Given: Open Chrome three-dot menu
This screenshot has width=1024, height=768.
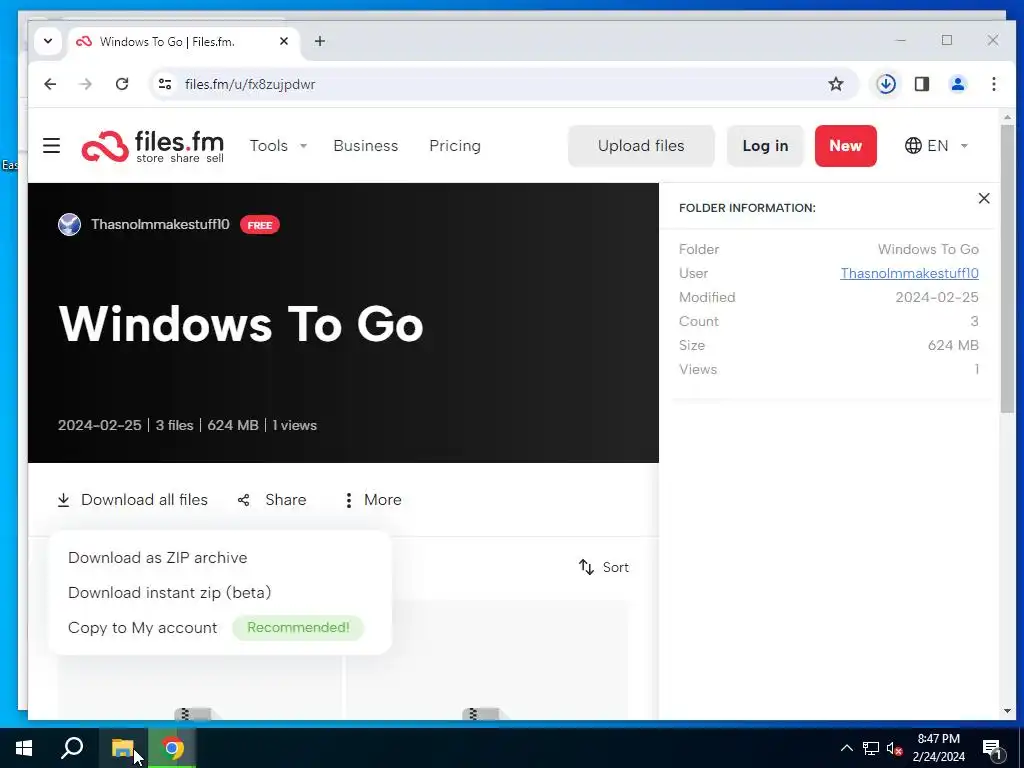Looking at the screenshot, I should coord(994,84).
